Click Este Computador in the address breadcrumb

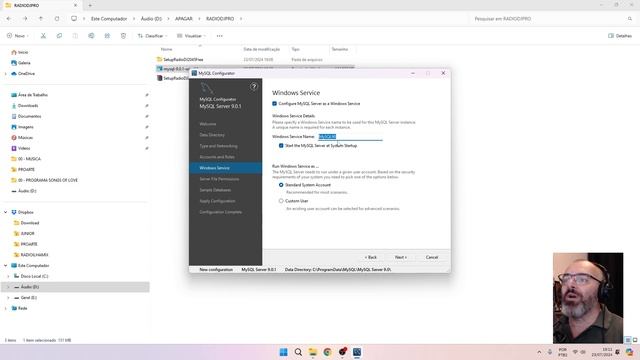[x=109, y=19]
